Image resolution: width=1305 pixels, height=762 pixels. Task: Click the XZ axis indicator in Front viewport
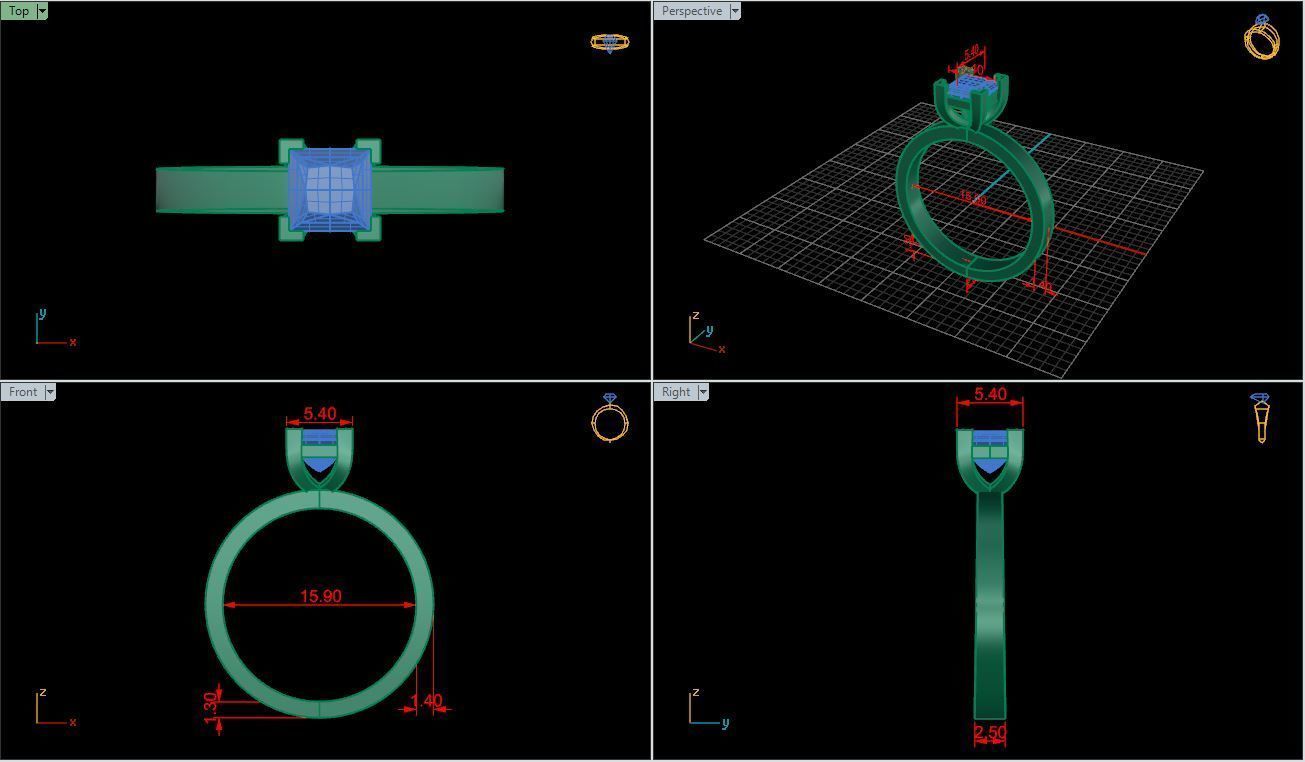point(56,708)
